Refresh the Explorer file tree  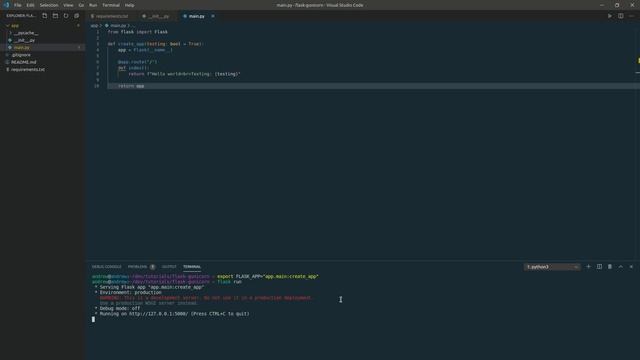pyautogui.click(x=66, y=16)
